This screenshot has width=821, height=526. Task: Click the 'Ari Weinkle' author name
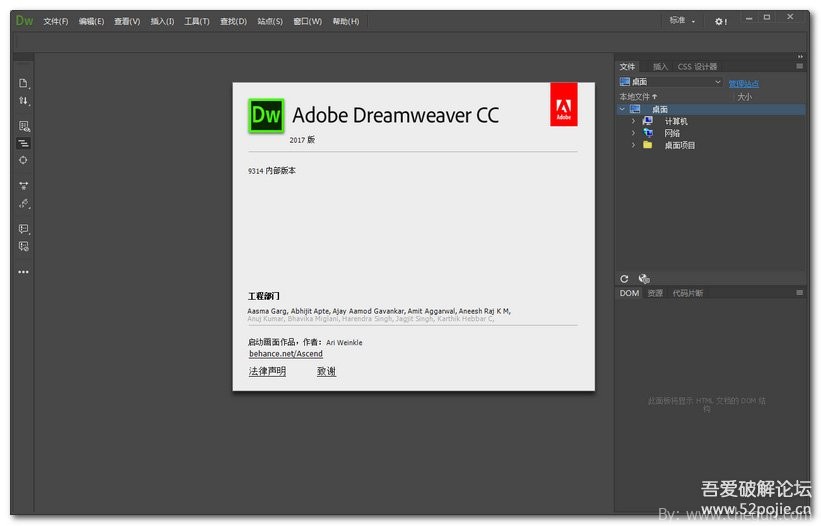click(x=344, y=343)
